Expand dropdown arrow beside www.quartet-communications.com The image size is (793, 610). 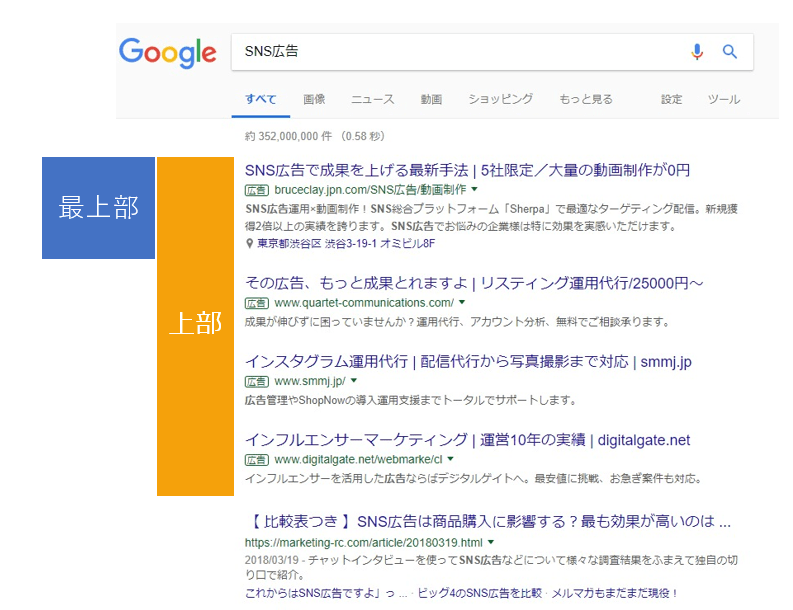pyautogui.click(x=462, y=303)
